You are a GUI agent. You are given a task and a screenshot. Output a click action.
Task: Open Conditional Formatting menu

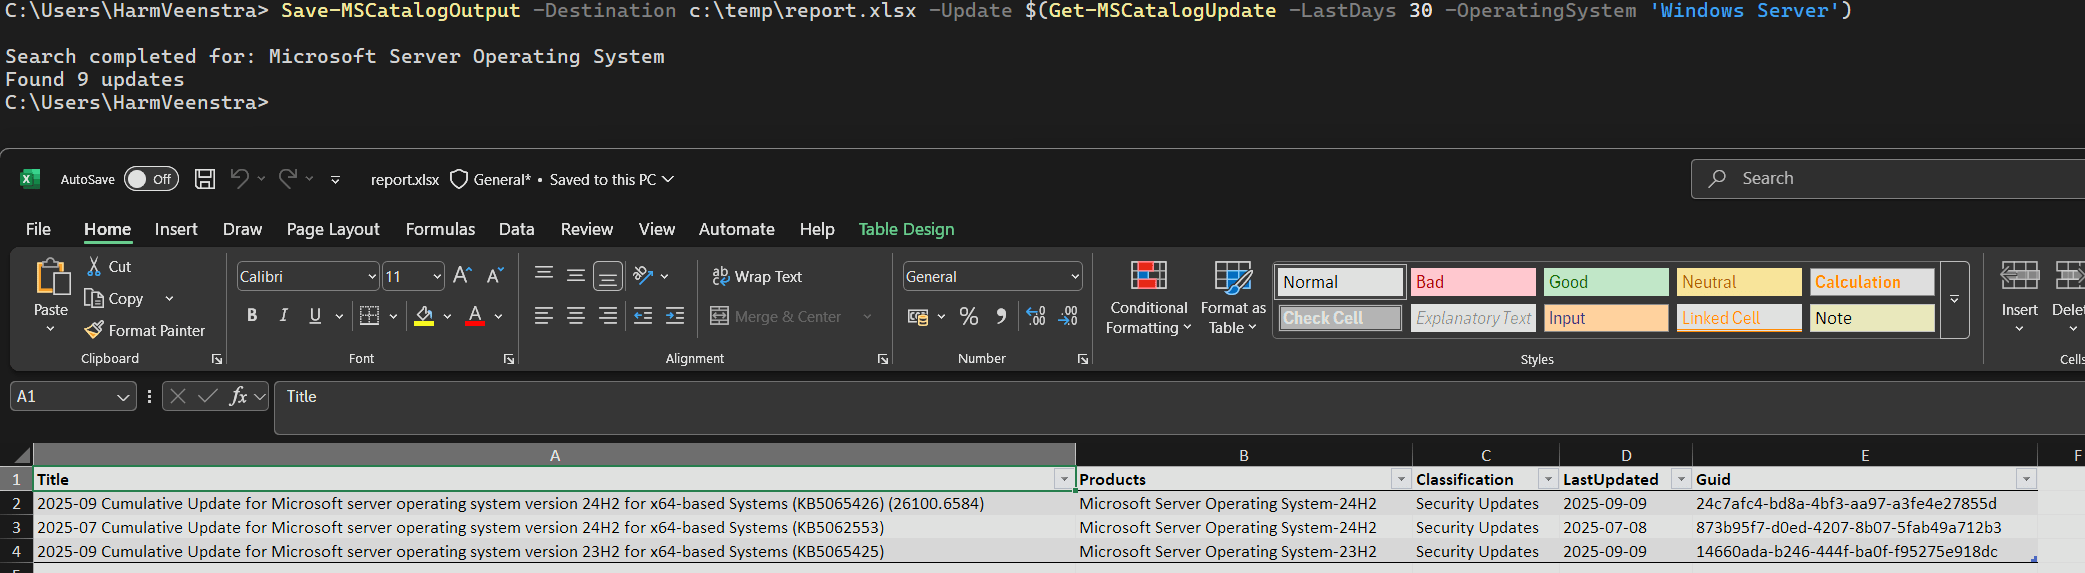[x=1148, y=298]
